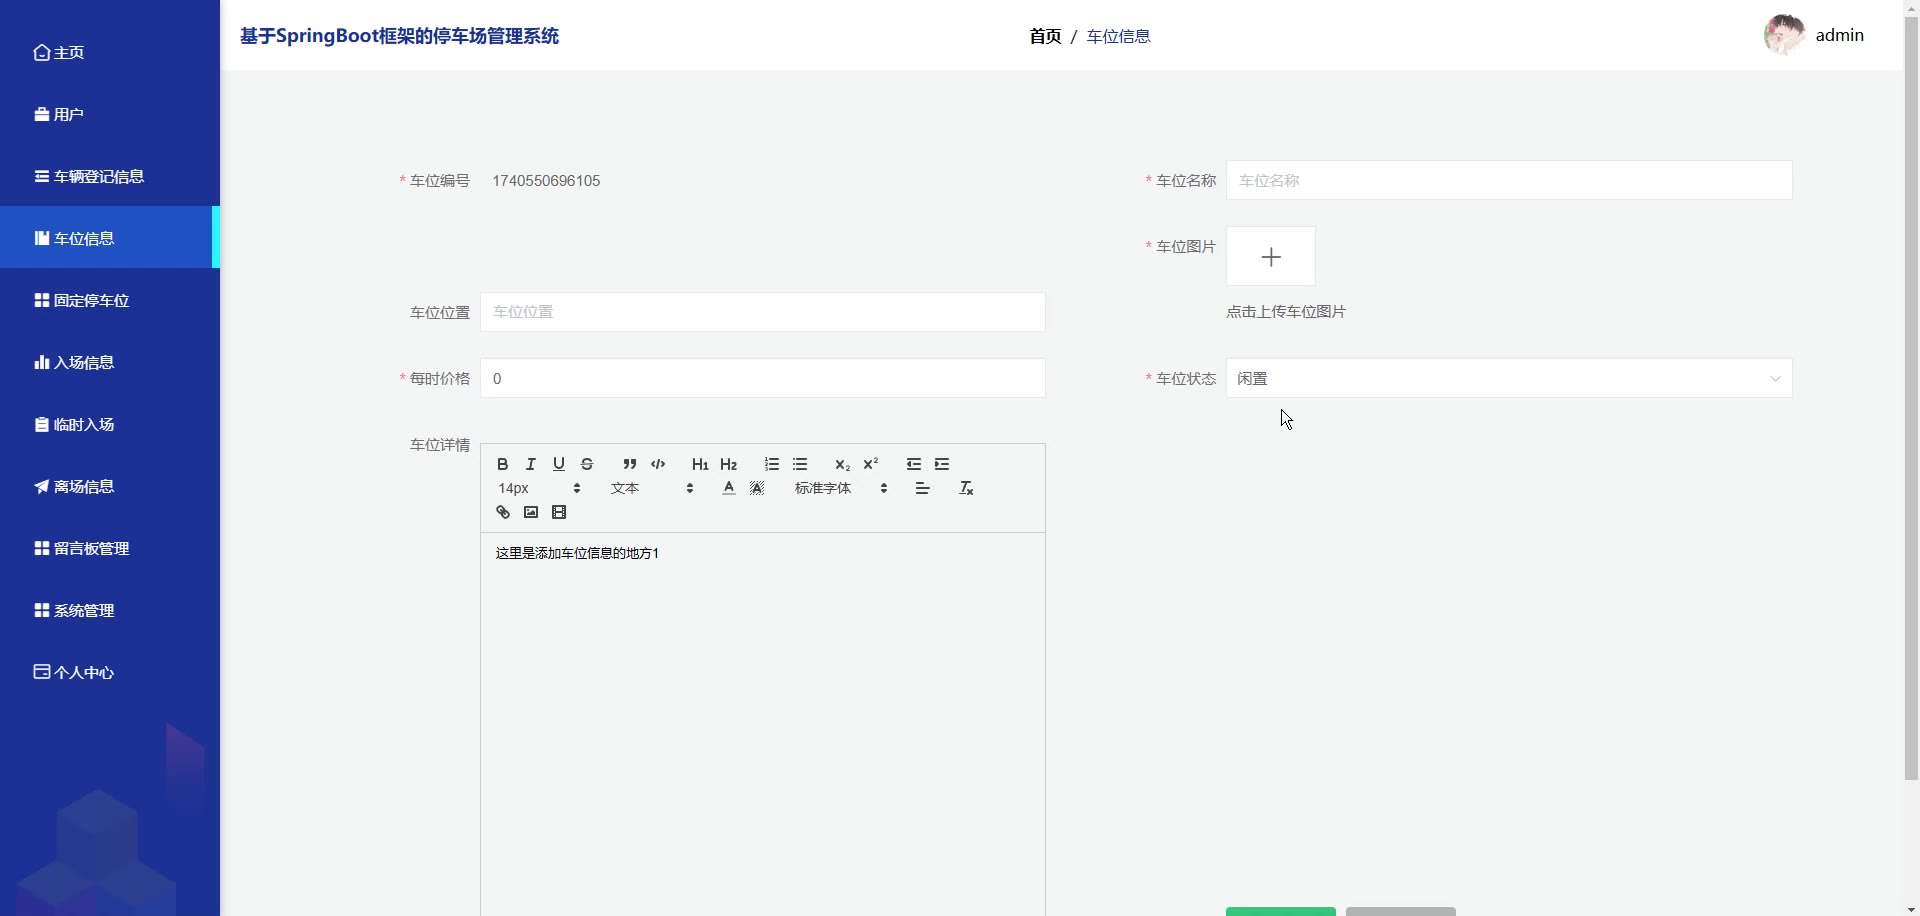The height and width of the screenshot is (916, 1920).
Task: Open the text color picker
Action: pos(729,489)
